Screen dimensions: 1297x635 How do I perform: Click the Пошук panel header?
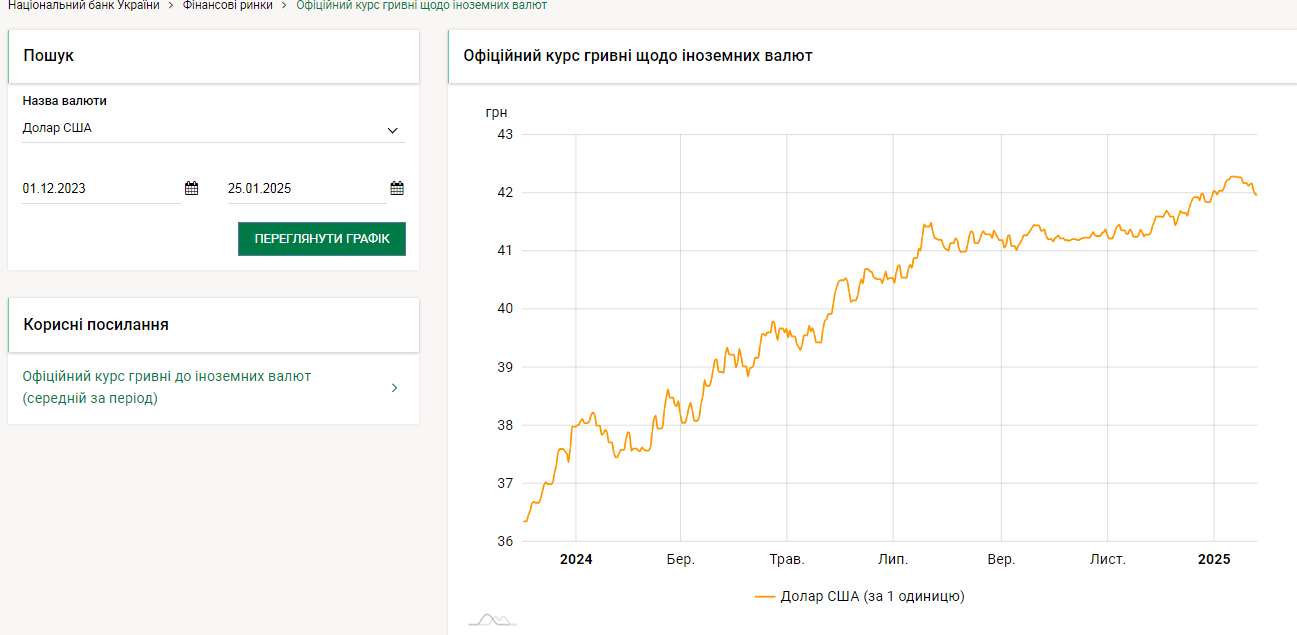click(x=49, y=56)
